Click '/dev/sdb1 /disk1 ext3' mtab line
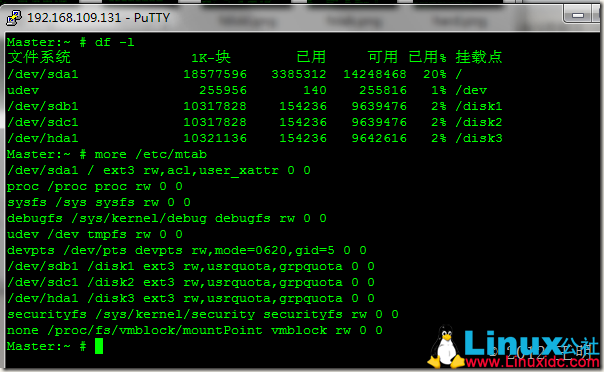 click(x=191, y=266)
